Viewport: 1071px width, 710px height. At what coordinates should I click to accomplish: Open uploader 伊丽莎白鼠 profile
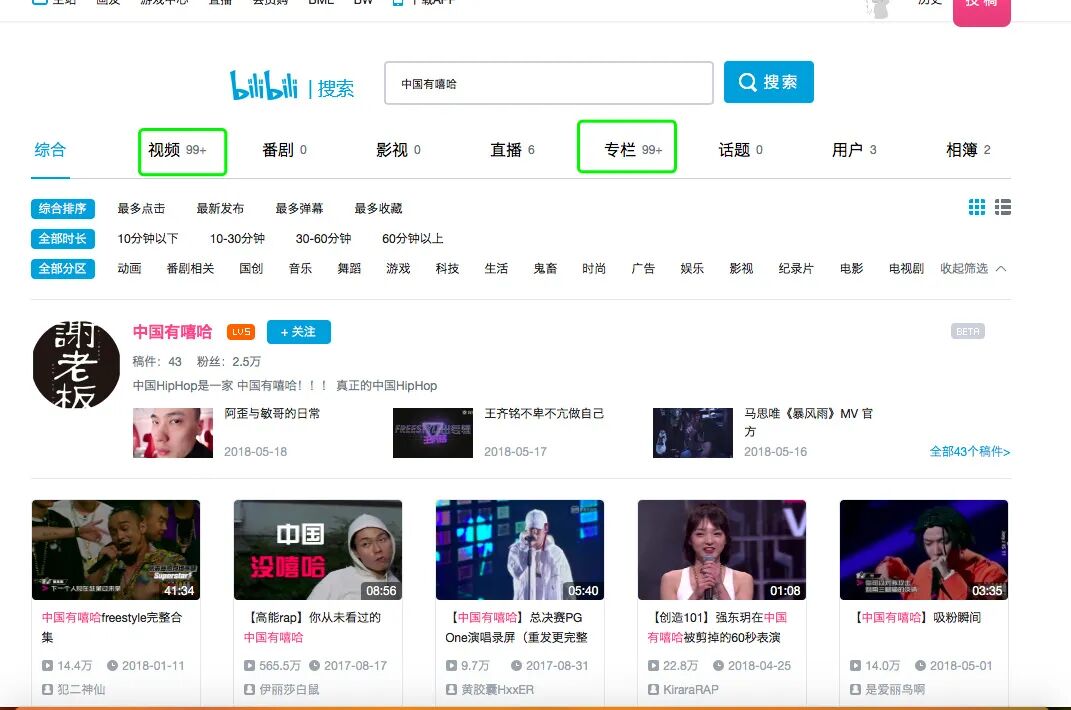(289, 689)
